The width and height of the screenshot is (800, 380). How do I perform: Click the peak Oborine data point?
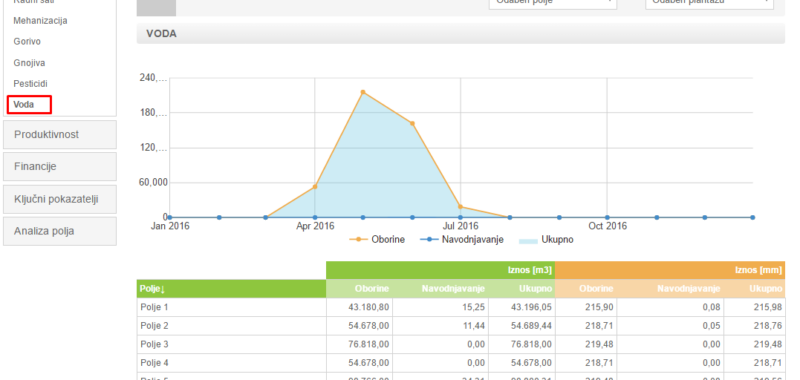tap(363, 92)
